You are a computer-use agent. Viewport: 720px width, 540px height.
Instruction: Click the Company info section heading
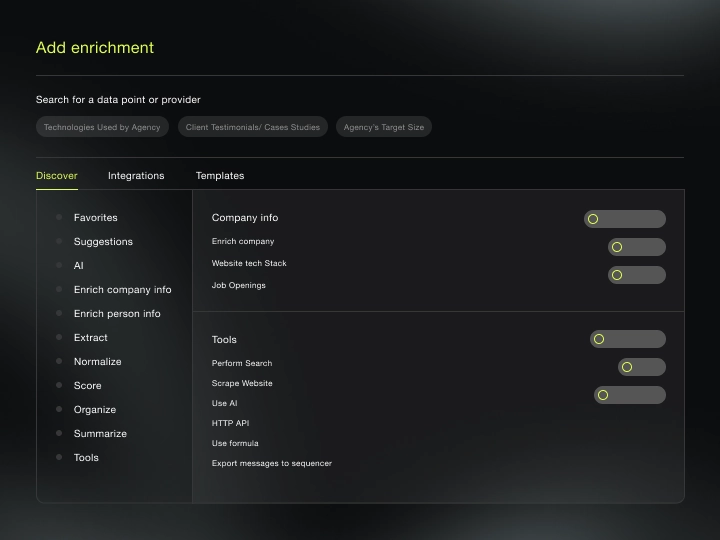click(245, 218)
